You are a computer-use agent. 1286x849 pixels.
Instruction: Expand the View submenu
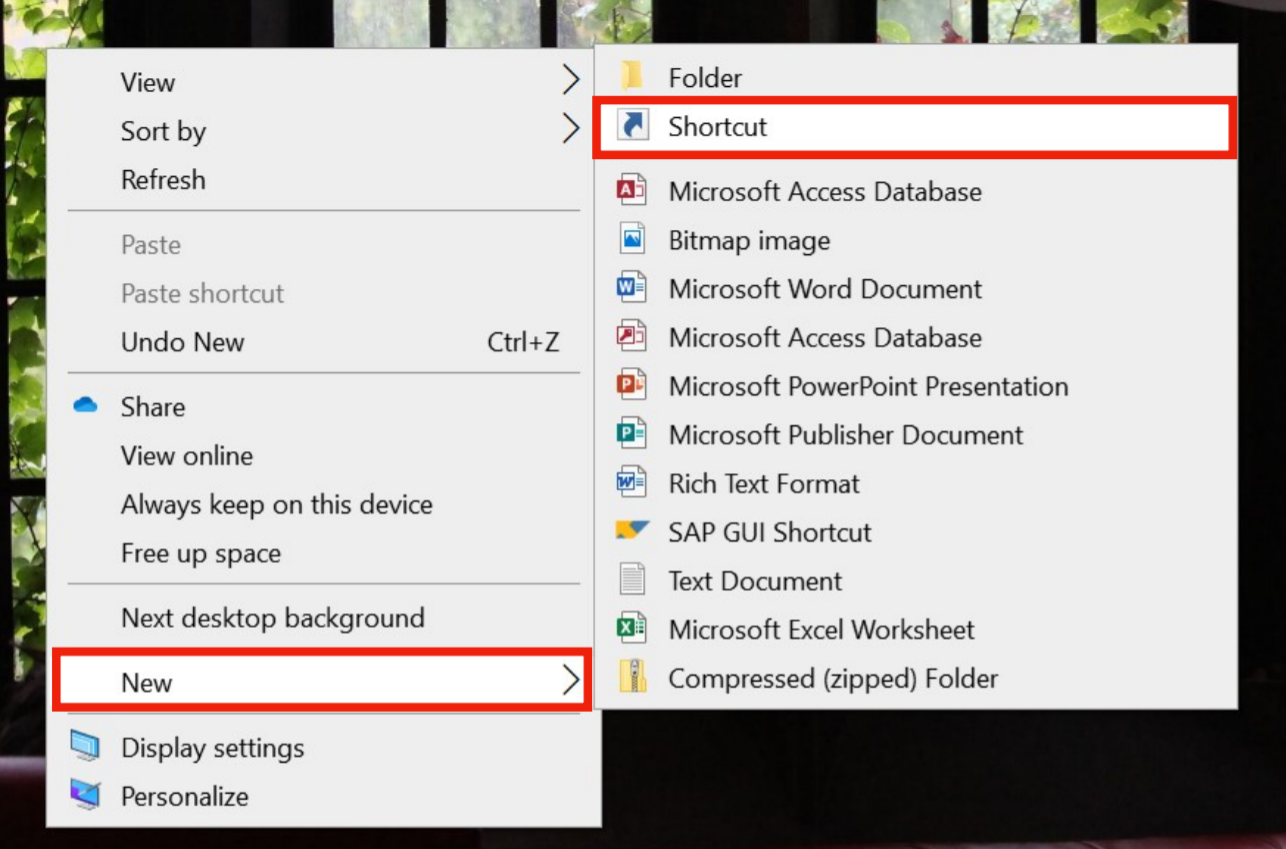pos(147,82)
